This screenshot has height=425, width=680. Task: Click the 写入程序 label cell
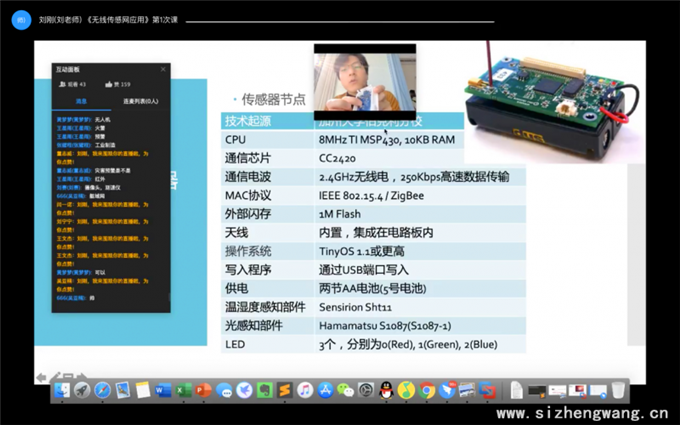268,270
